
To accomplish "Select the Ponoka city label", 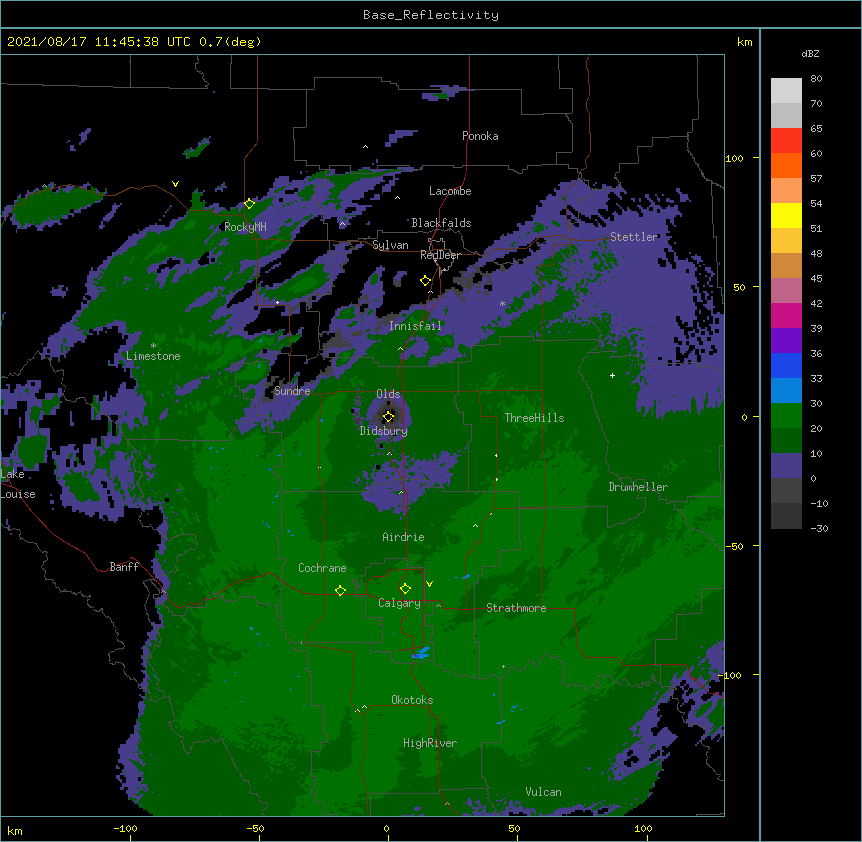I will coord(480,136).
